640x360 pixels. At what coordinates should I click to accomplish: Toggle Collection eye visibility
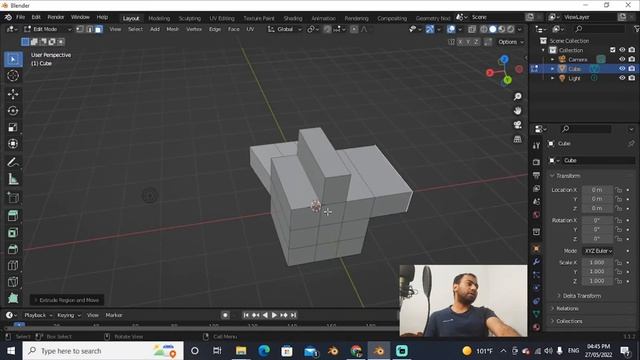click(x=622, y=50)
